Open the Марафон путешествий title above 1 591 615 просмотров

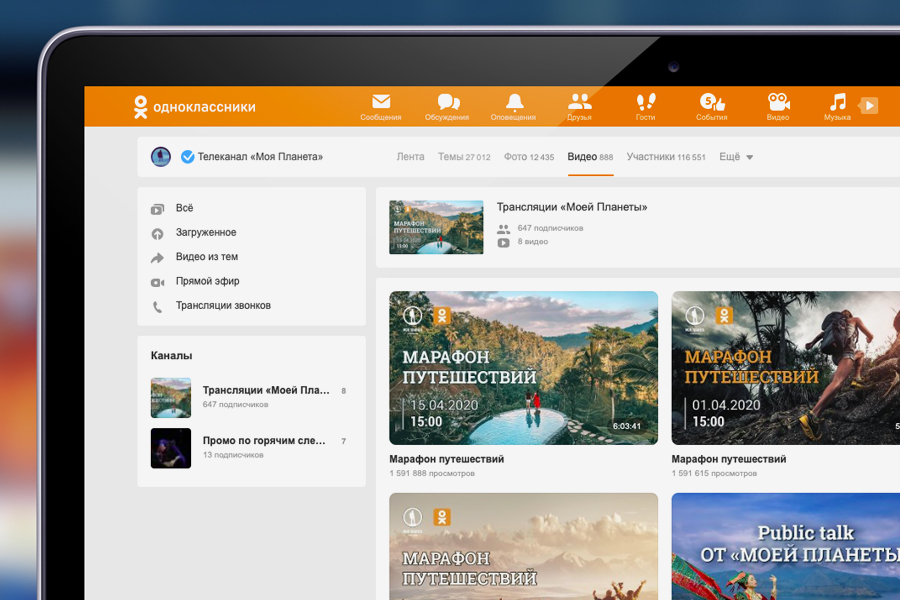729,459
